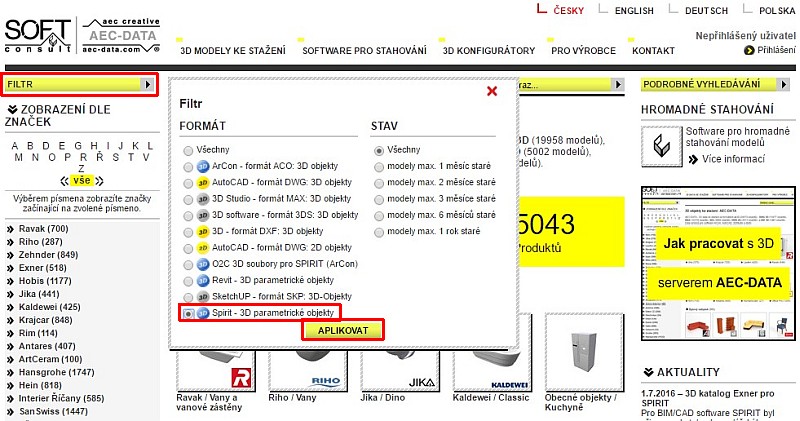The height and width of the screenshot is (421, 800).
Task: Click 'Nepřihlášený uživatel' text
Action: click(745, 36)
